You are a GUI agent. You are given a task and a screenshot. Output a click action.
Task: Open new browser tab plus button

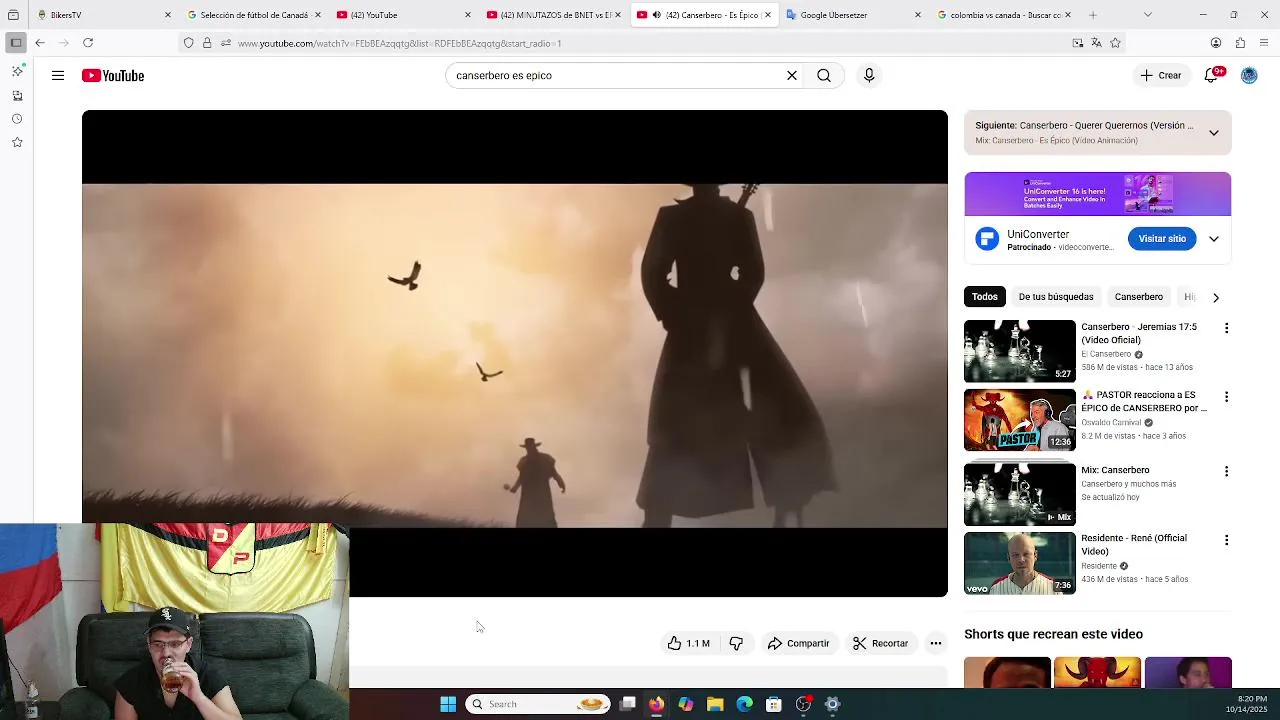(x=1093, y=15)
